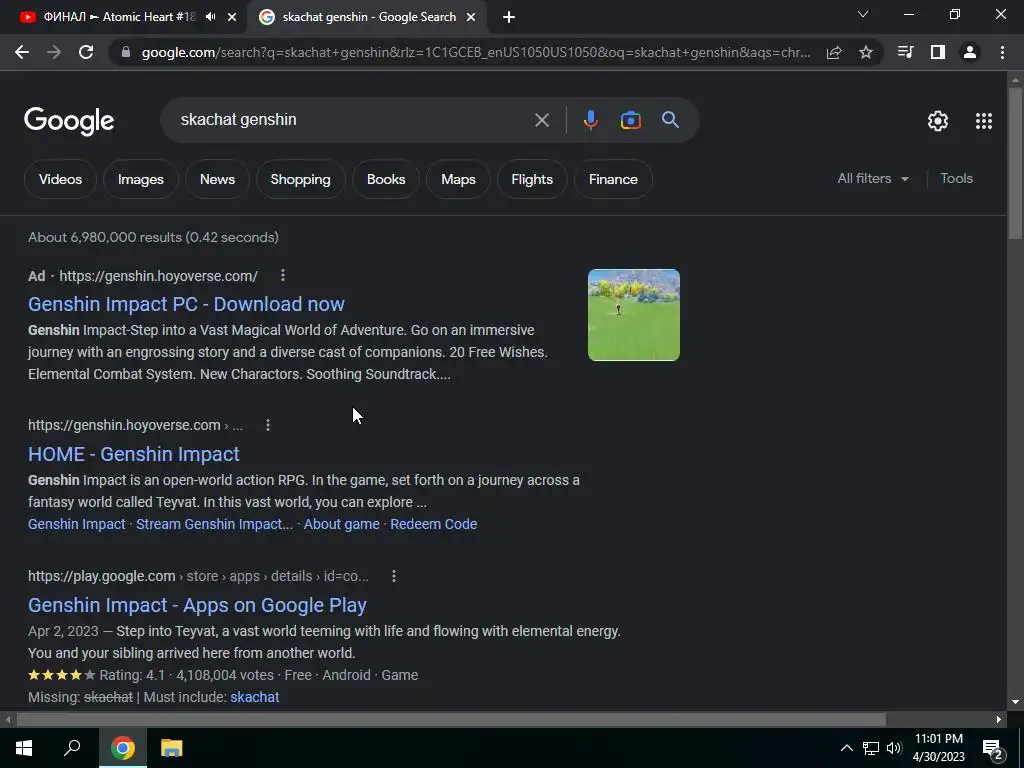The height and width of the screenshot is (768, 1024).
Task: Open the tab search chevron
Action: [863, 14]
